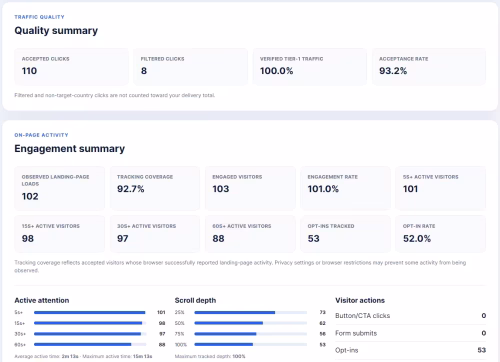The height and width of the screenshot is (362, 500).
Task: Click the tracking coverage explanation note
Action: tap(240, 266)
